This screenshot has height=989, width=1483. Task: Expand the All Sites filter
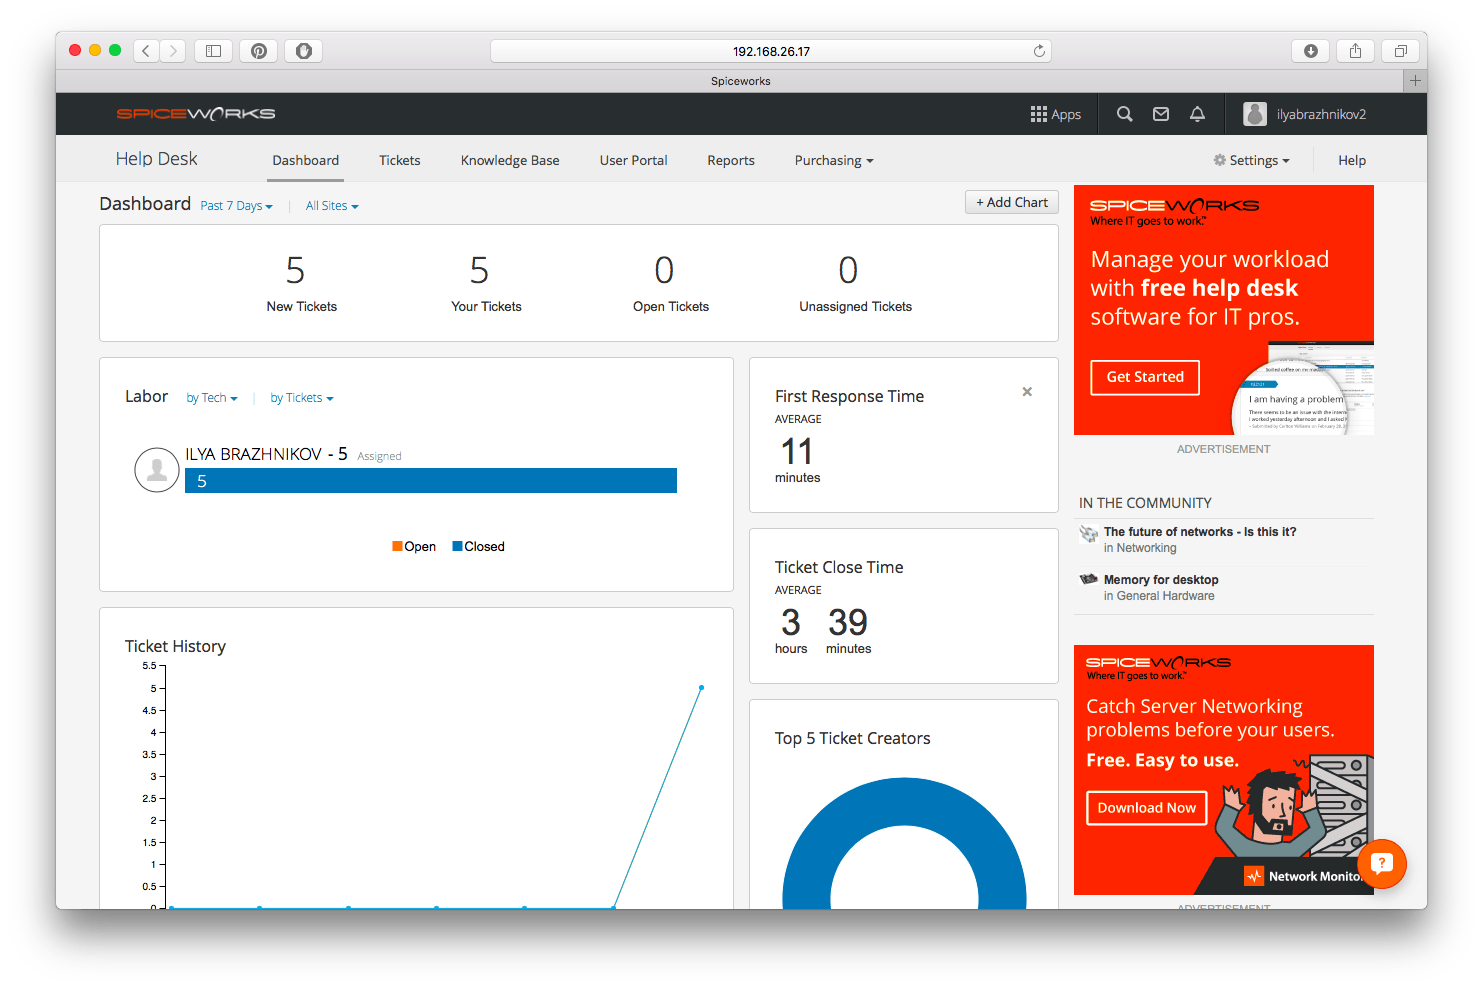tap(331, 206)
